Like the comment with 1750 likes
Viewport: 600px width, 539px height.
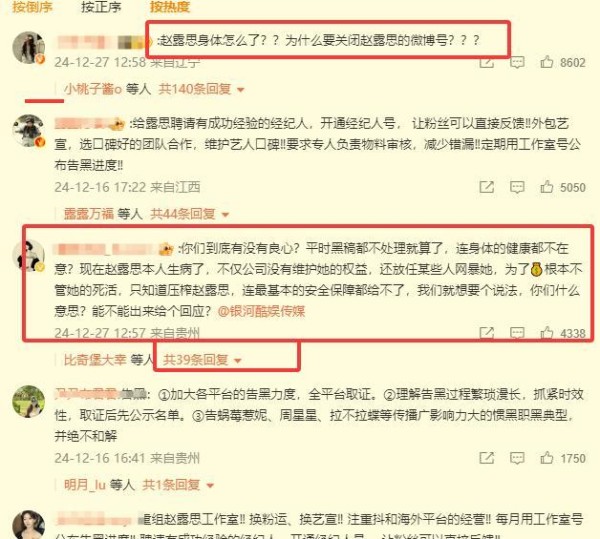pyautogui.click(x=546, y=458)
